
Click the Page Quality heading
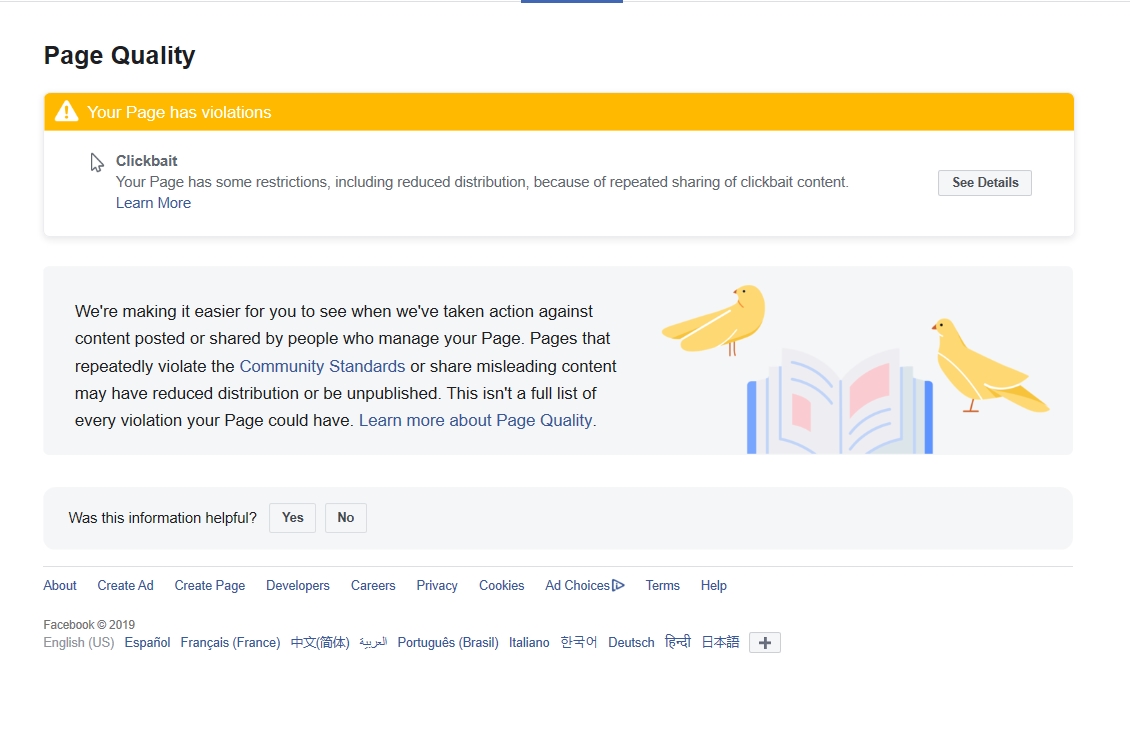[x=120, y=55]
